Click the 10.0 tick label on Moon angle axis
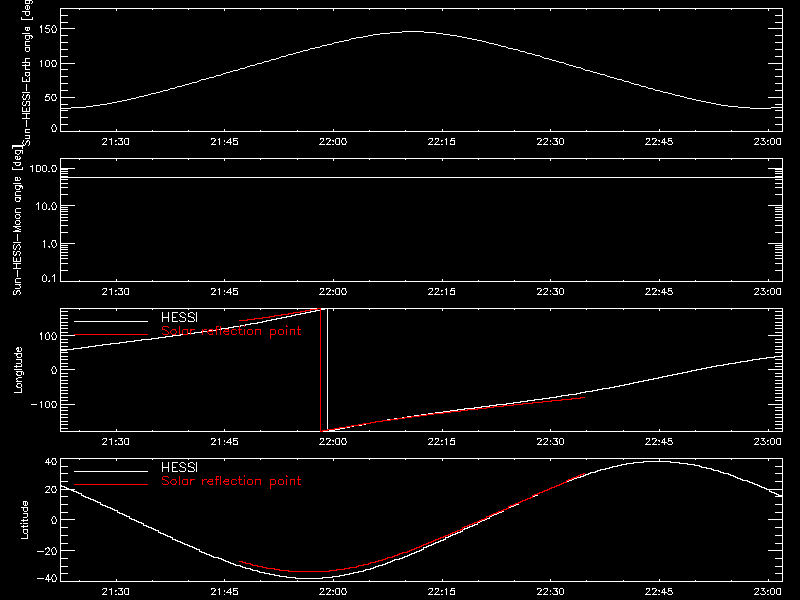This screenshot has height=600, width=800. 46,207
